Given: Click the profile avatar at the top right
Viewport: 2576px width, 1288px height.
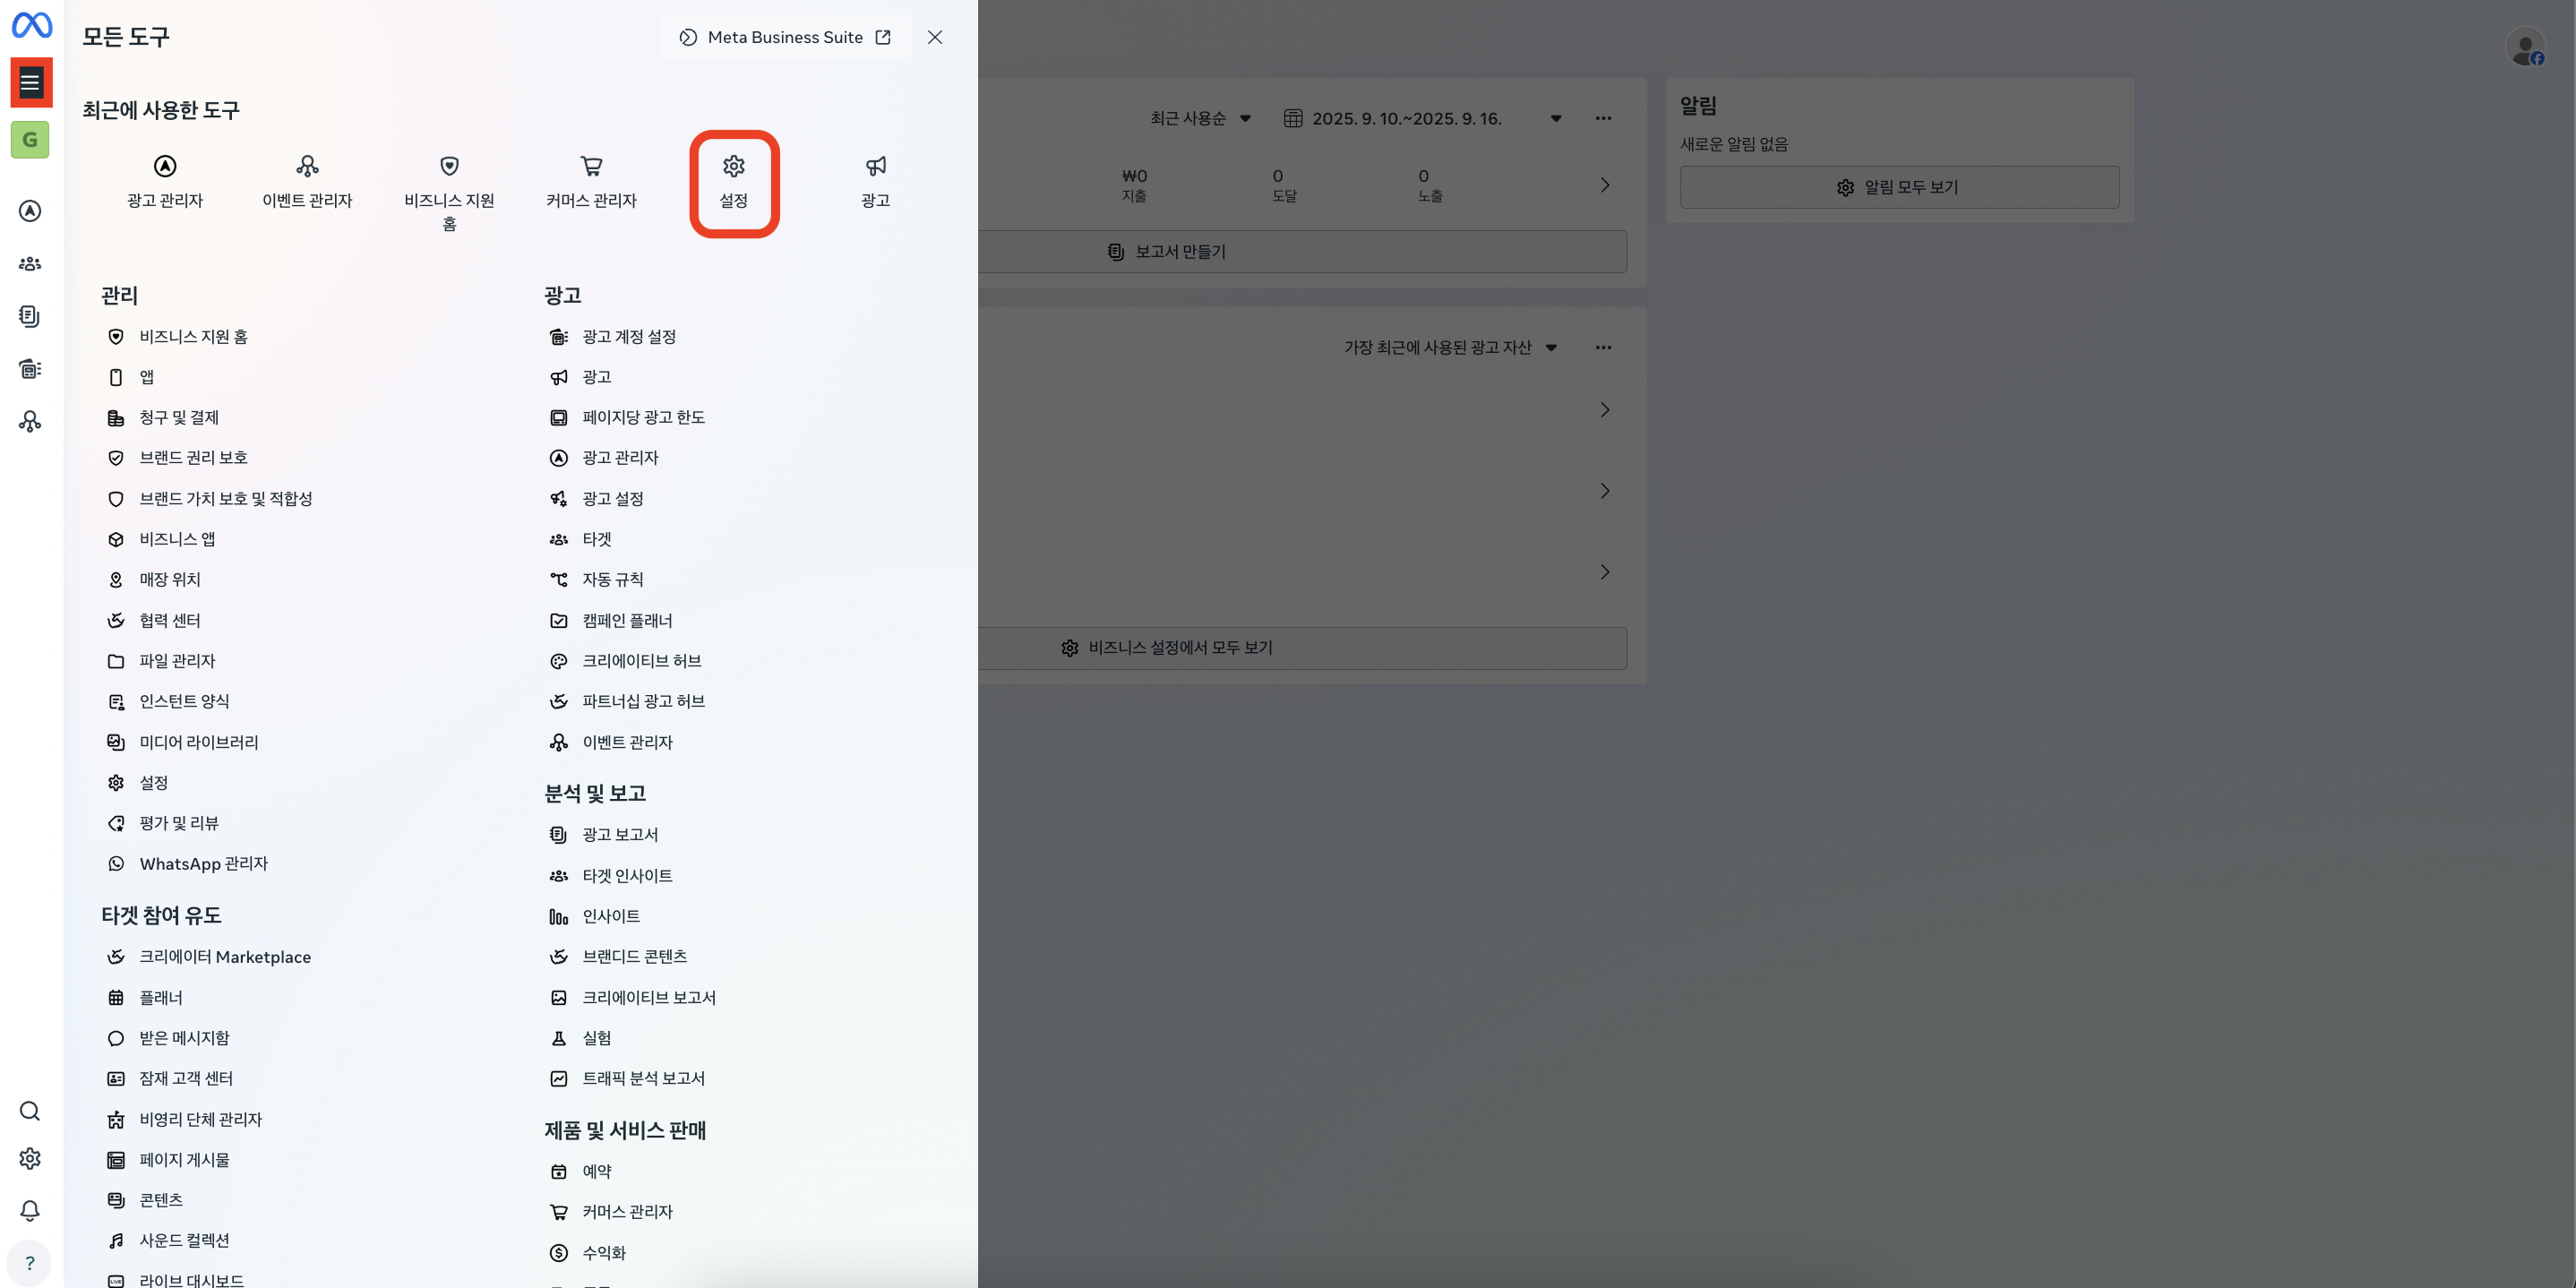Looking at the screenshot, I should 2525,47.
